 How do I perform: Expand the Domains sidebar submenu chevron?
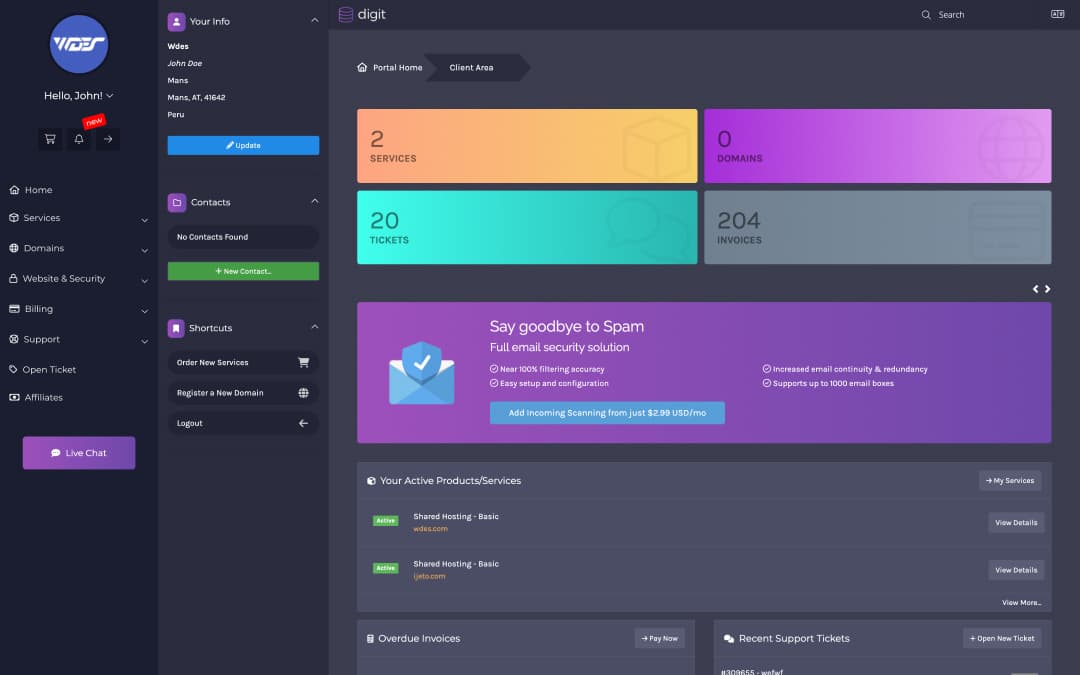pyautogui.click(x=145, y=251)
